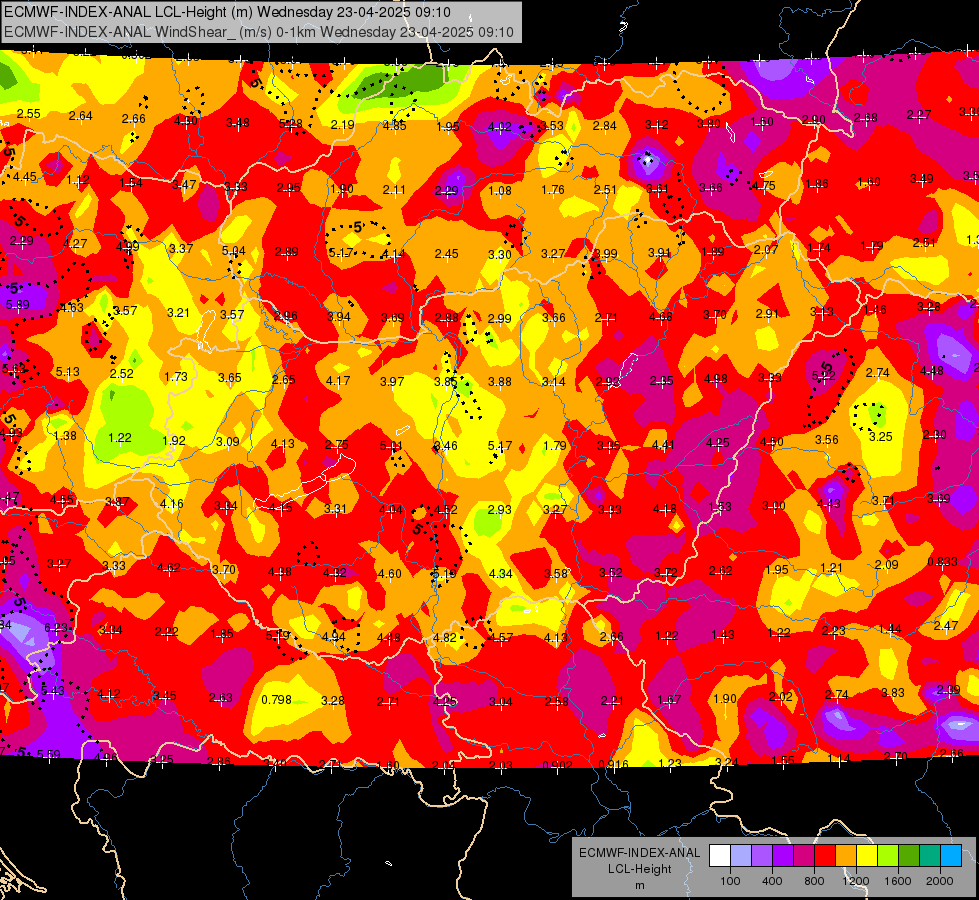979x900 pixels.
Task: Click the wind shear value 4.57
Action: pos(501,638)
